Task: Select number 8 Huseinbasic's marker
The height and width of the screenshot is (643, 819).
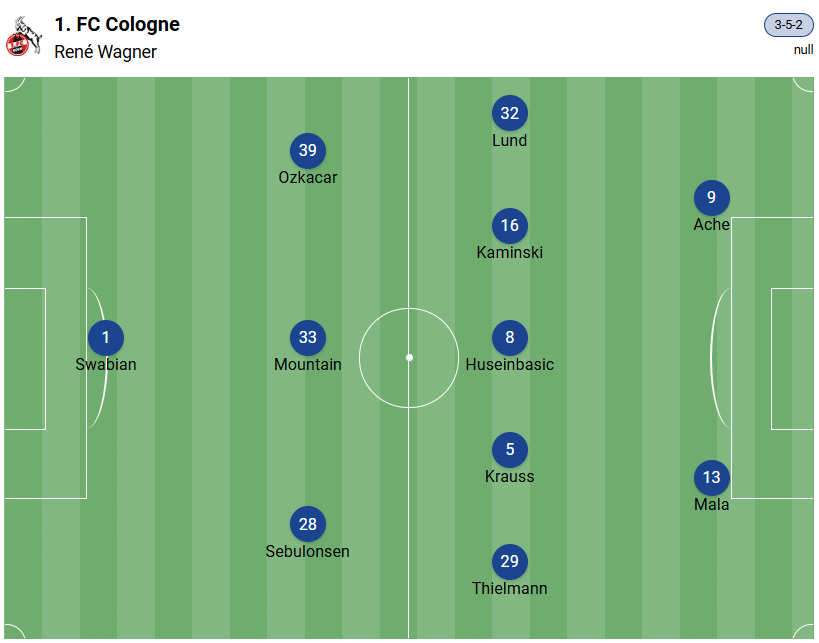Action: pos(510,338)
